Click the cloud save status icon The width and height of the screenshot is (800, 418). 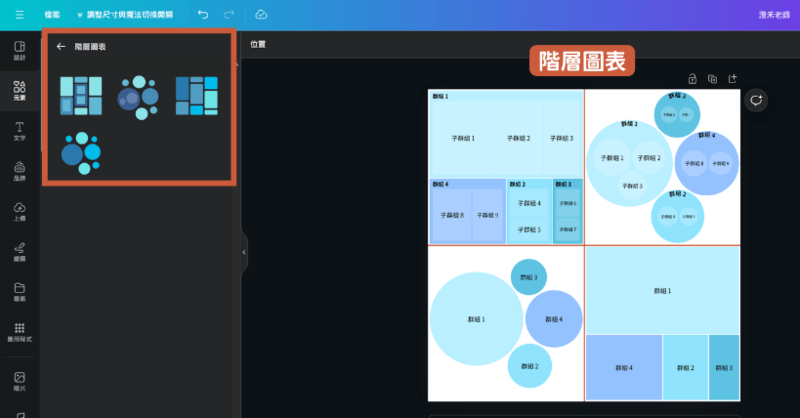[x=261, y=15]
